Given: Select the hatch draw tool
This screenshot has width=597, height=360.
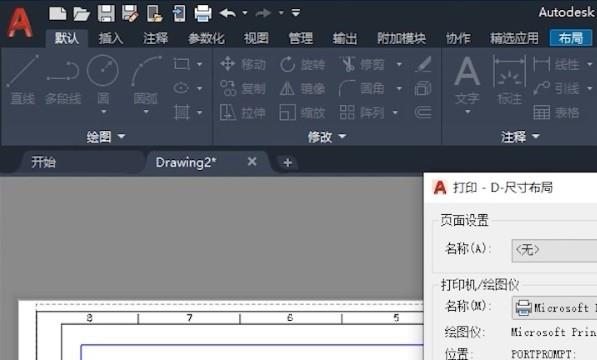Looking at the screenshot, I should pyautogui.click(x=182, y=112).
